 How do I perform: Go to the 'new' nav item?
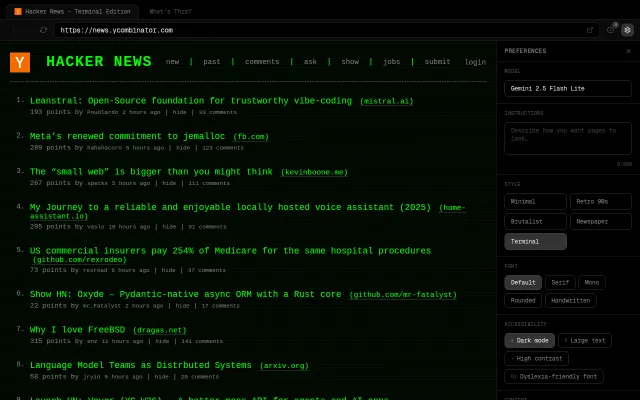172,62
